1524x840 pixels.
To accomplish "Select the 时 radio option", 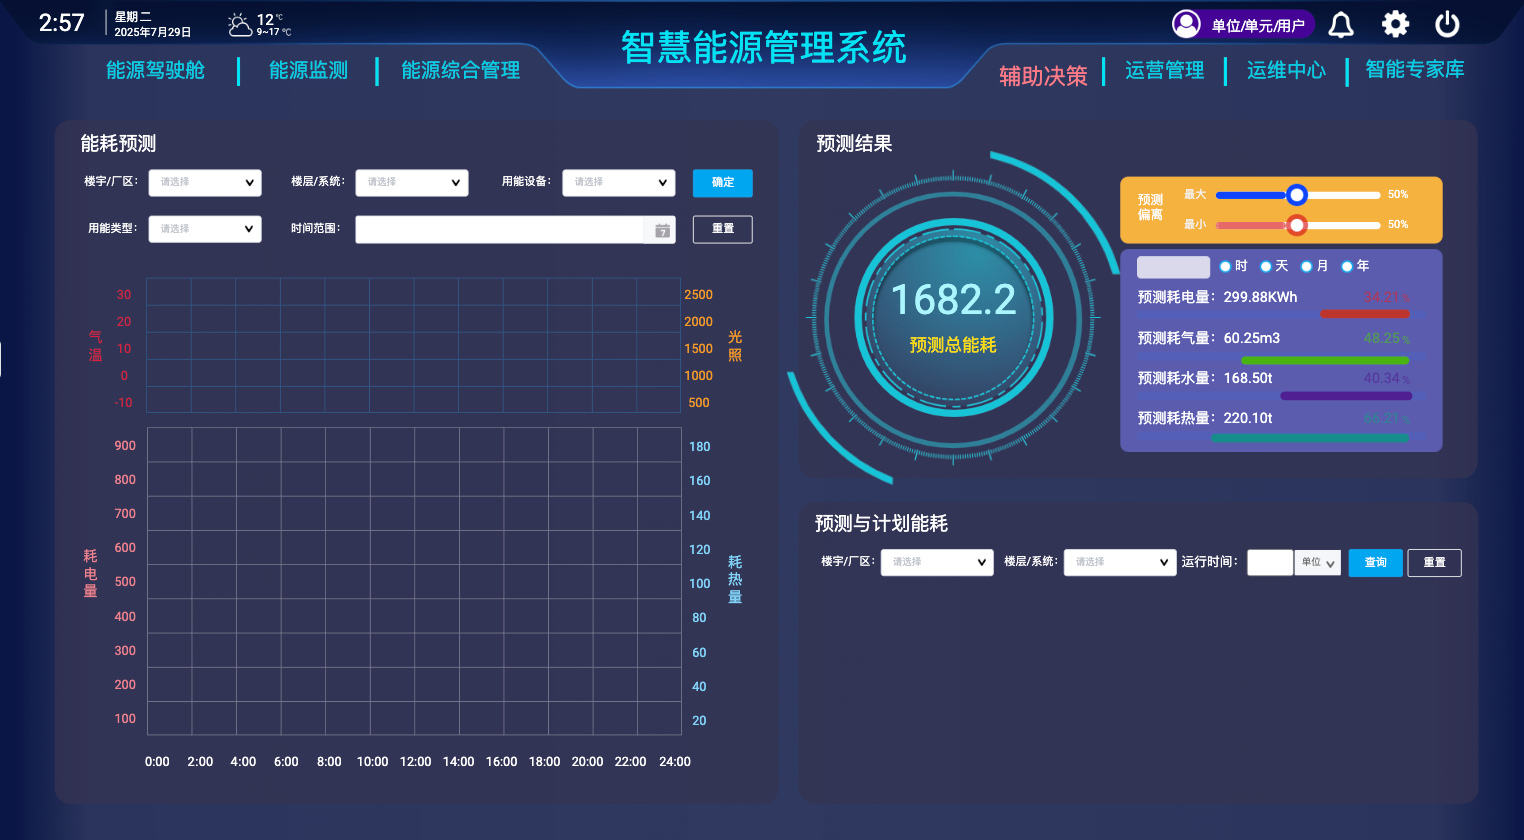I will (1226, 266).
